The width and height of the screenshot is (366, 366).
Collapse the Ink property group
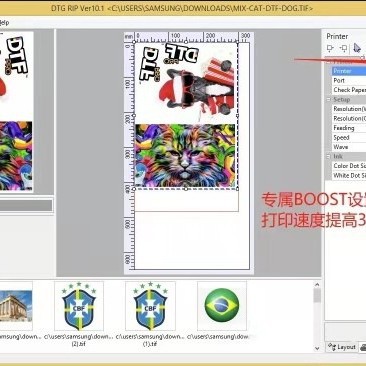click(328, 156)
